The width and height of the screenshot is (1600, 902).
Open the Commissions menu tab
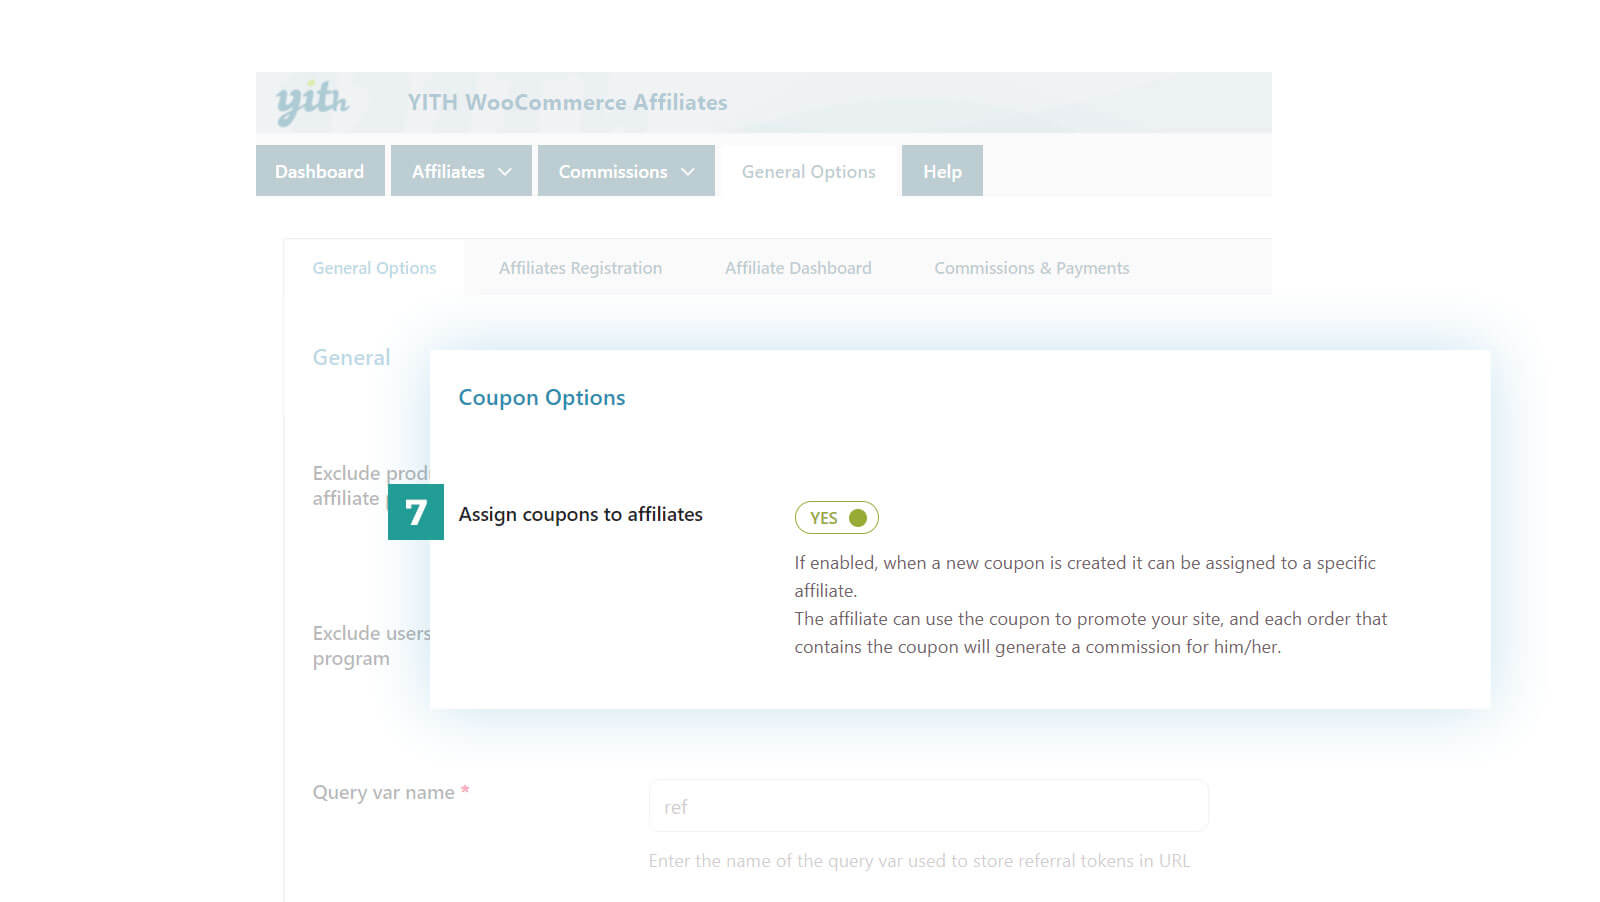click(x=626, y=171)
